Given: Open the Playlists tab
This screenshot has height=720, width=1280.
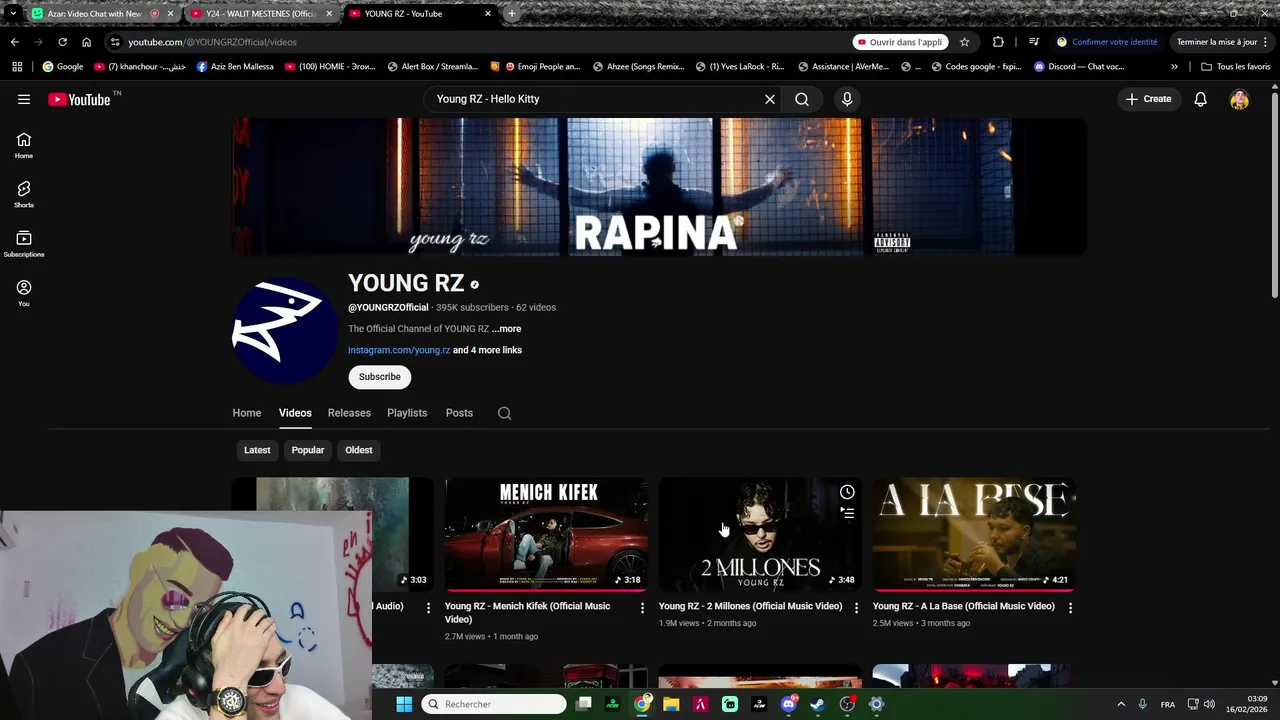Looking at the screenshot, I should pyautogui.click(x=407, y=413).
